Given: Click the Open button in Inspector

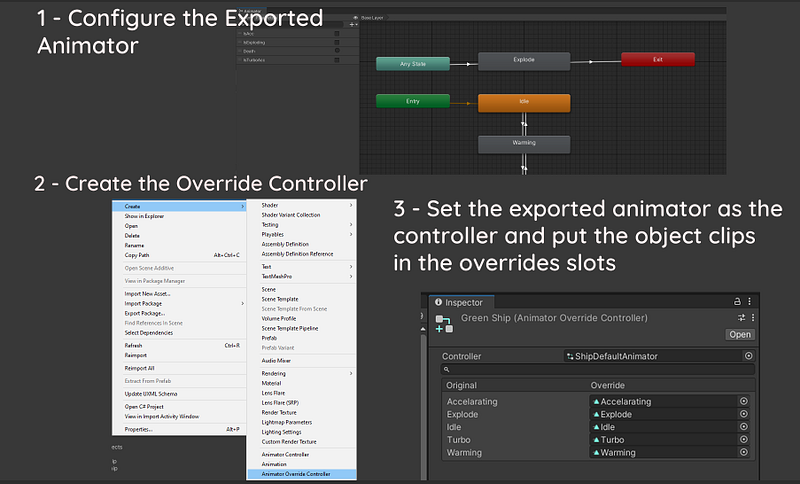Looking at the screenshot, I should (x=740, y=335).
